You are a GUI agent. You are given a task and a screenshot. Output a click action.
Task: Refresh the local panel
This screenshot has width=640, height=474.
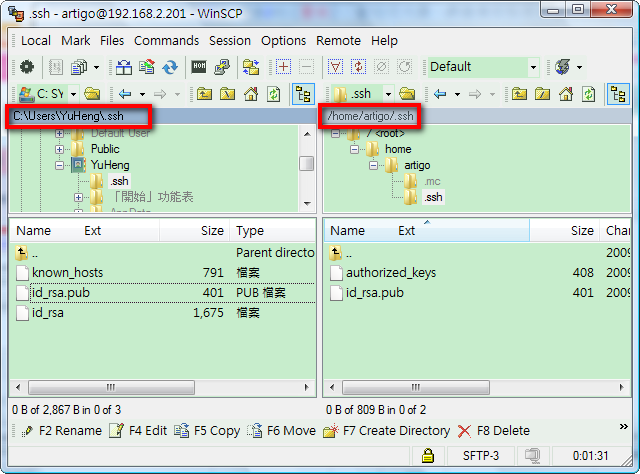click(274, 94)
